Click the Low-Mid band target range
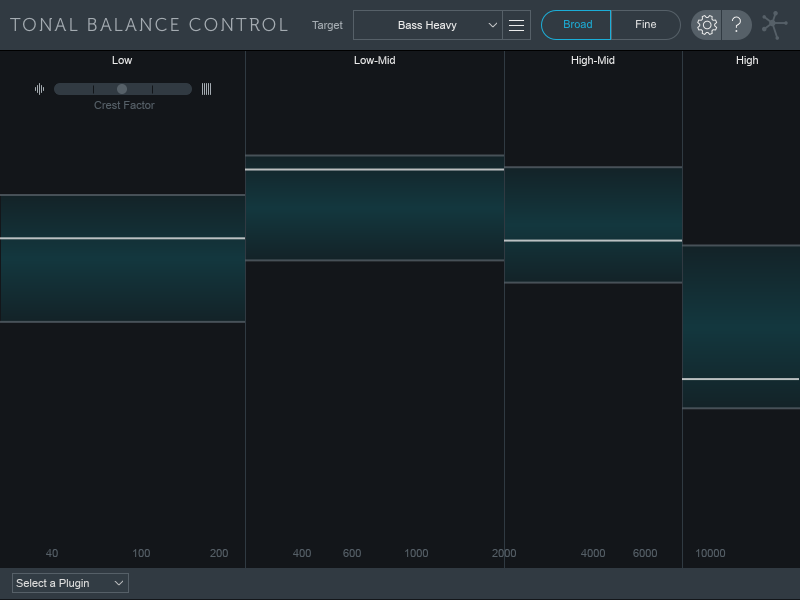 click(374, 208)
